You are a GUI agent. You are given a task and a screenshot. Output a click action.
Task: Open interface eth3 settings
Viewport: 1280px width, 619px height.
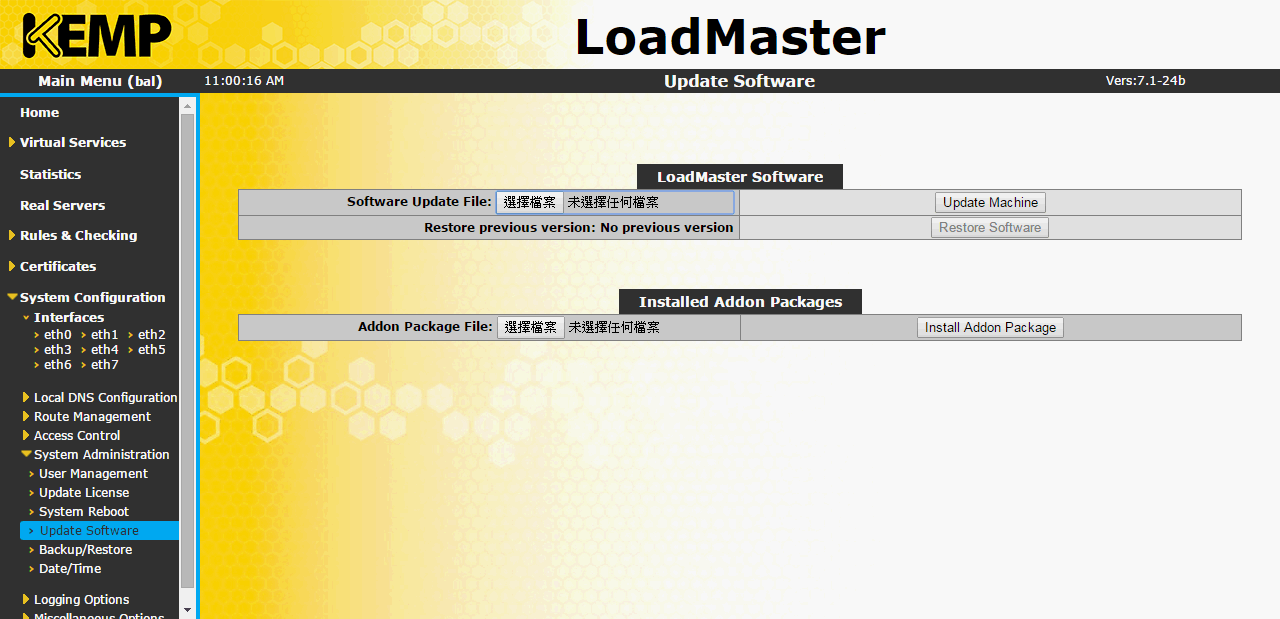click(x=57, y=350)
